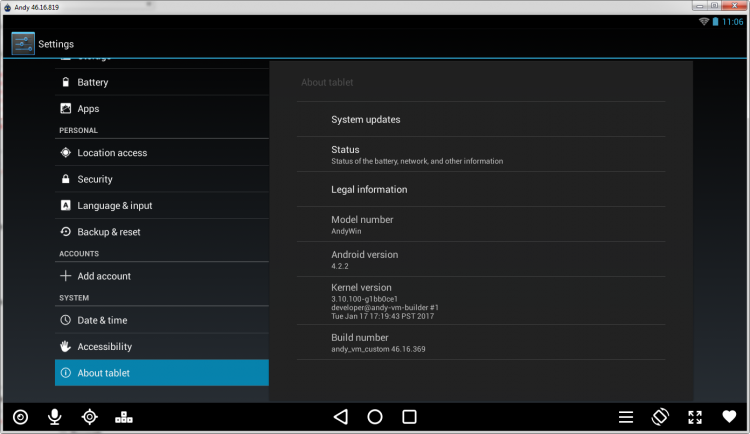The height and width of the screenshot is (434, 750).
Task: Tap the Battery icon in settings list
Action: [66, 82]
